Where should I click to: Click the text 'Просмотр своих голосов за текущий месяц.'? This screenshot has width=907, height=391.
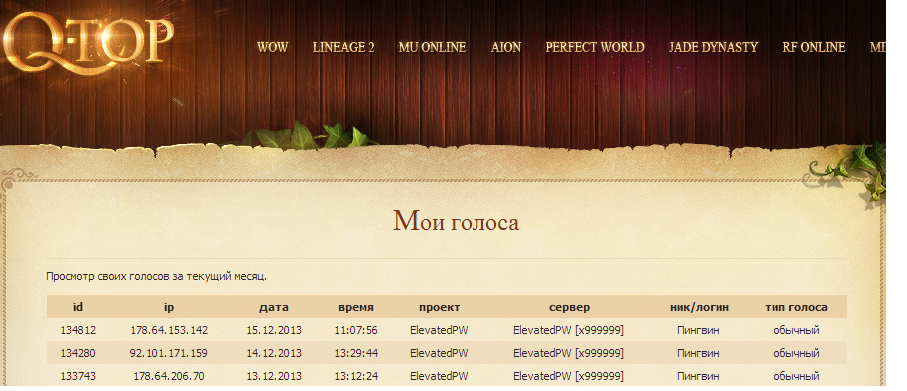tap(156, 276)
